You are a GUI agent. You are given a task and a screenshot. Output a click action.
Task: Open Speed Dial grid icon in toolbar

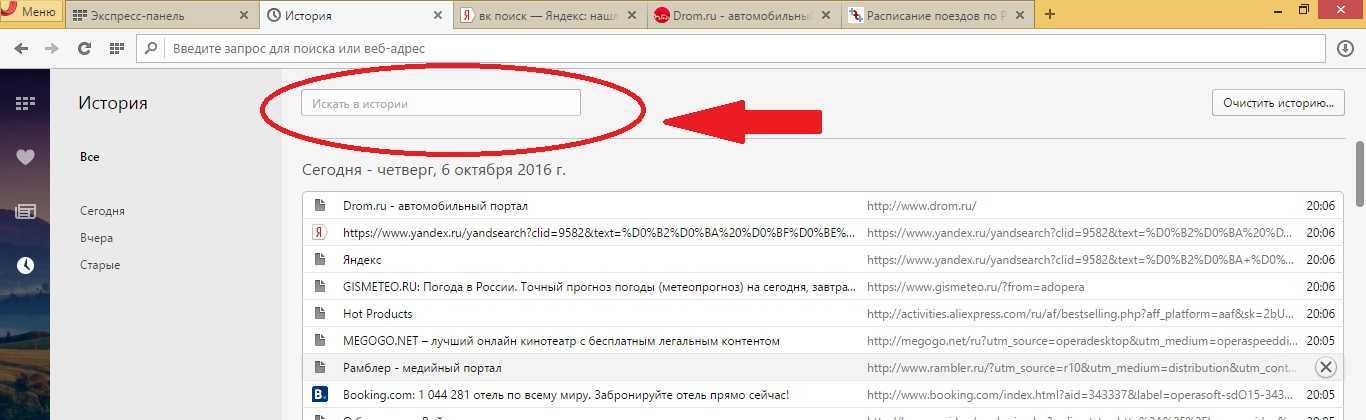[117, 48]
